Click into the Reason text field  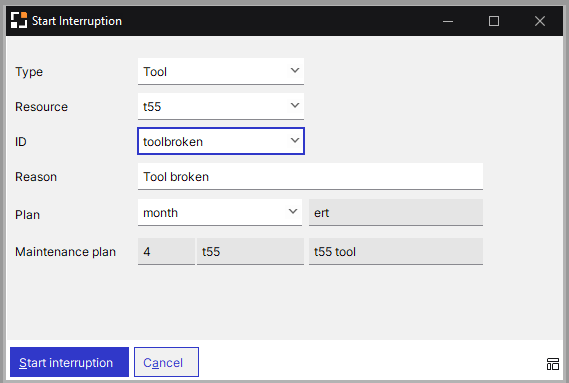pos(310,176)
